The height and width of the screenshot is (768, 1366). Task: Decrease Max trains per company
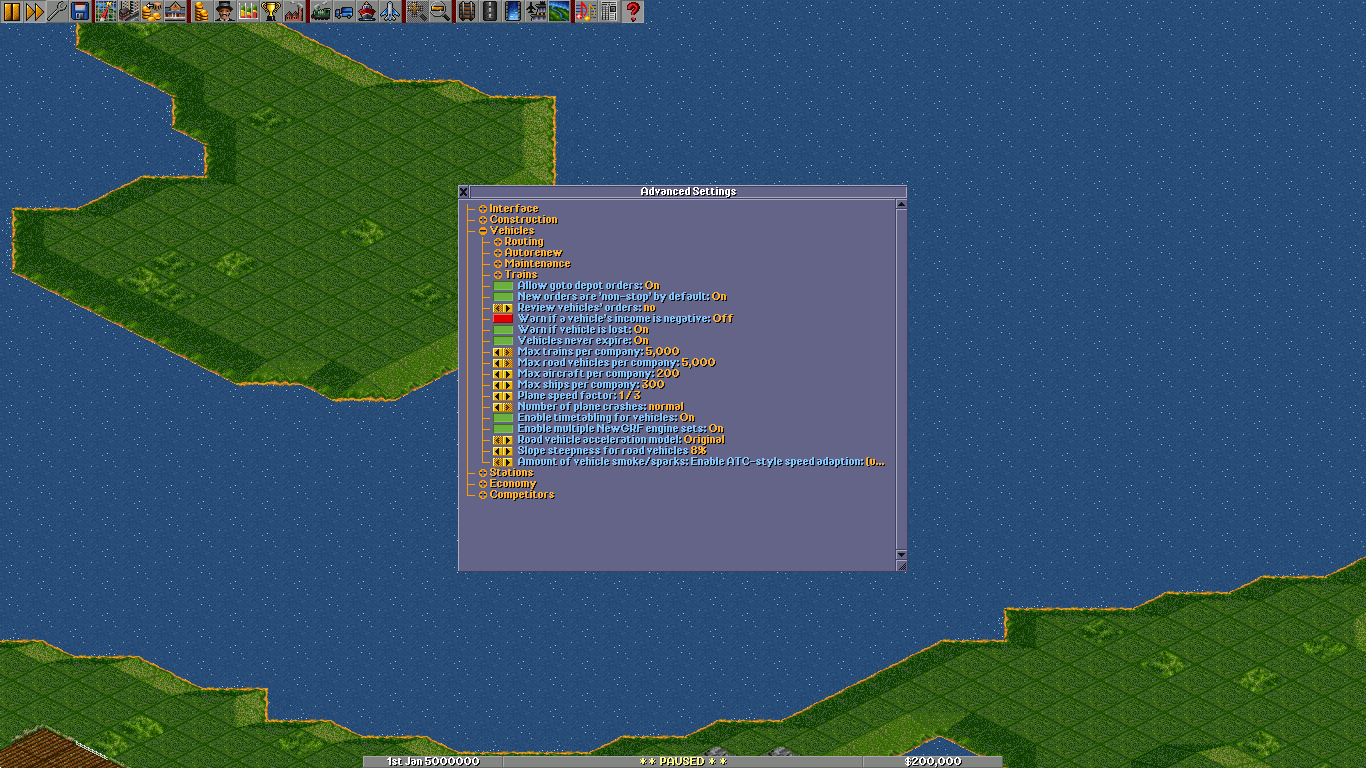coord(498,352)
